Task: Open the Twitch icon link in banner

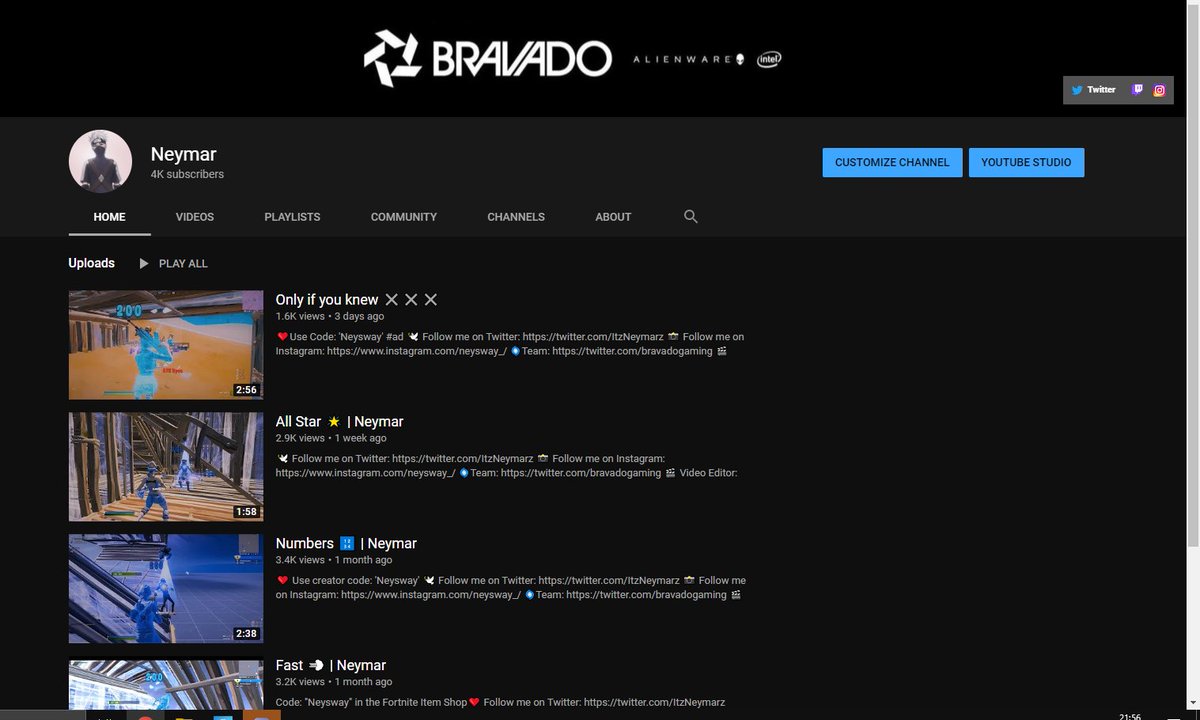Action: tap(1138, 90)
